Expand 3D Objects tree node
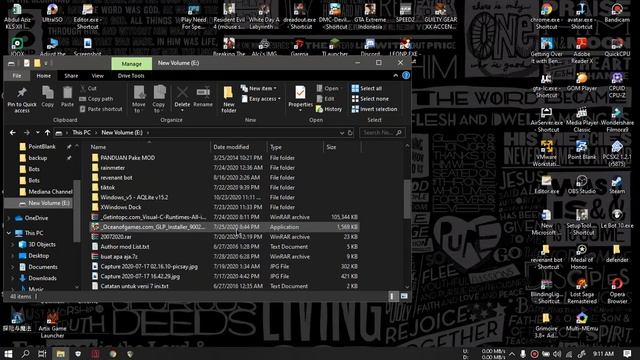Image resolution: width=640 pixels, height=360 pixels. tap(13, 244)
